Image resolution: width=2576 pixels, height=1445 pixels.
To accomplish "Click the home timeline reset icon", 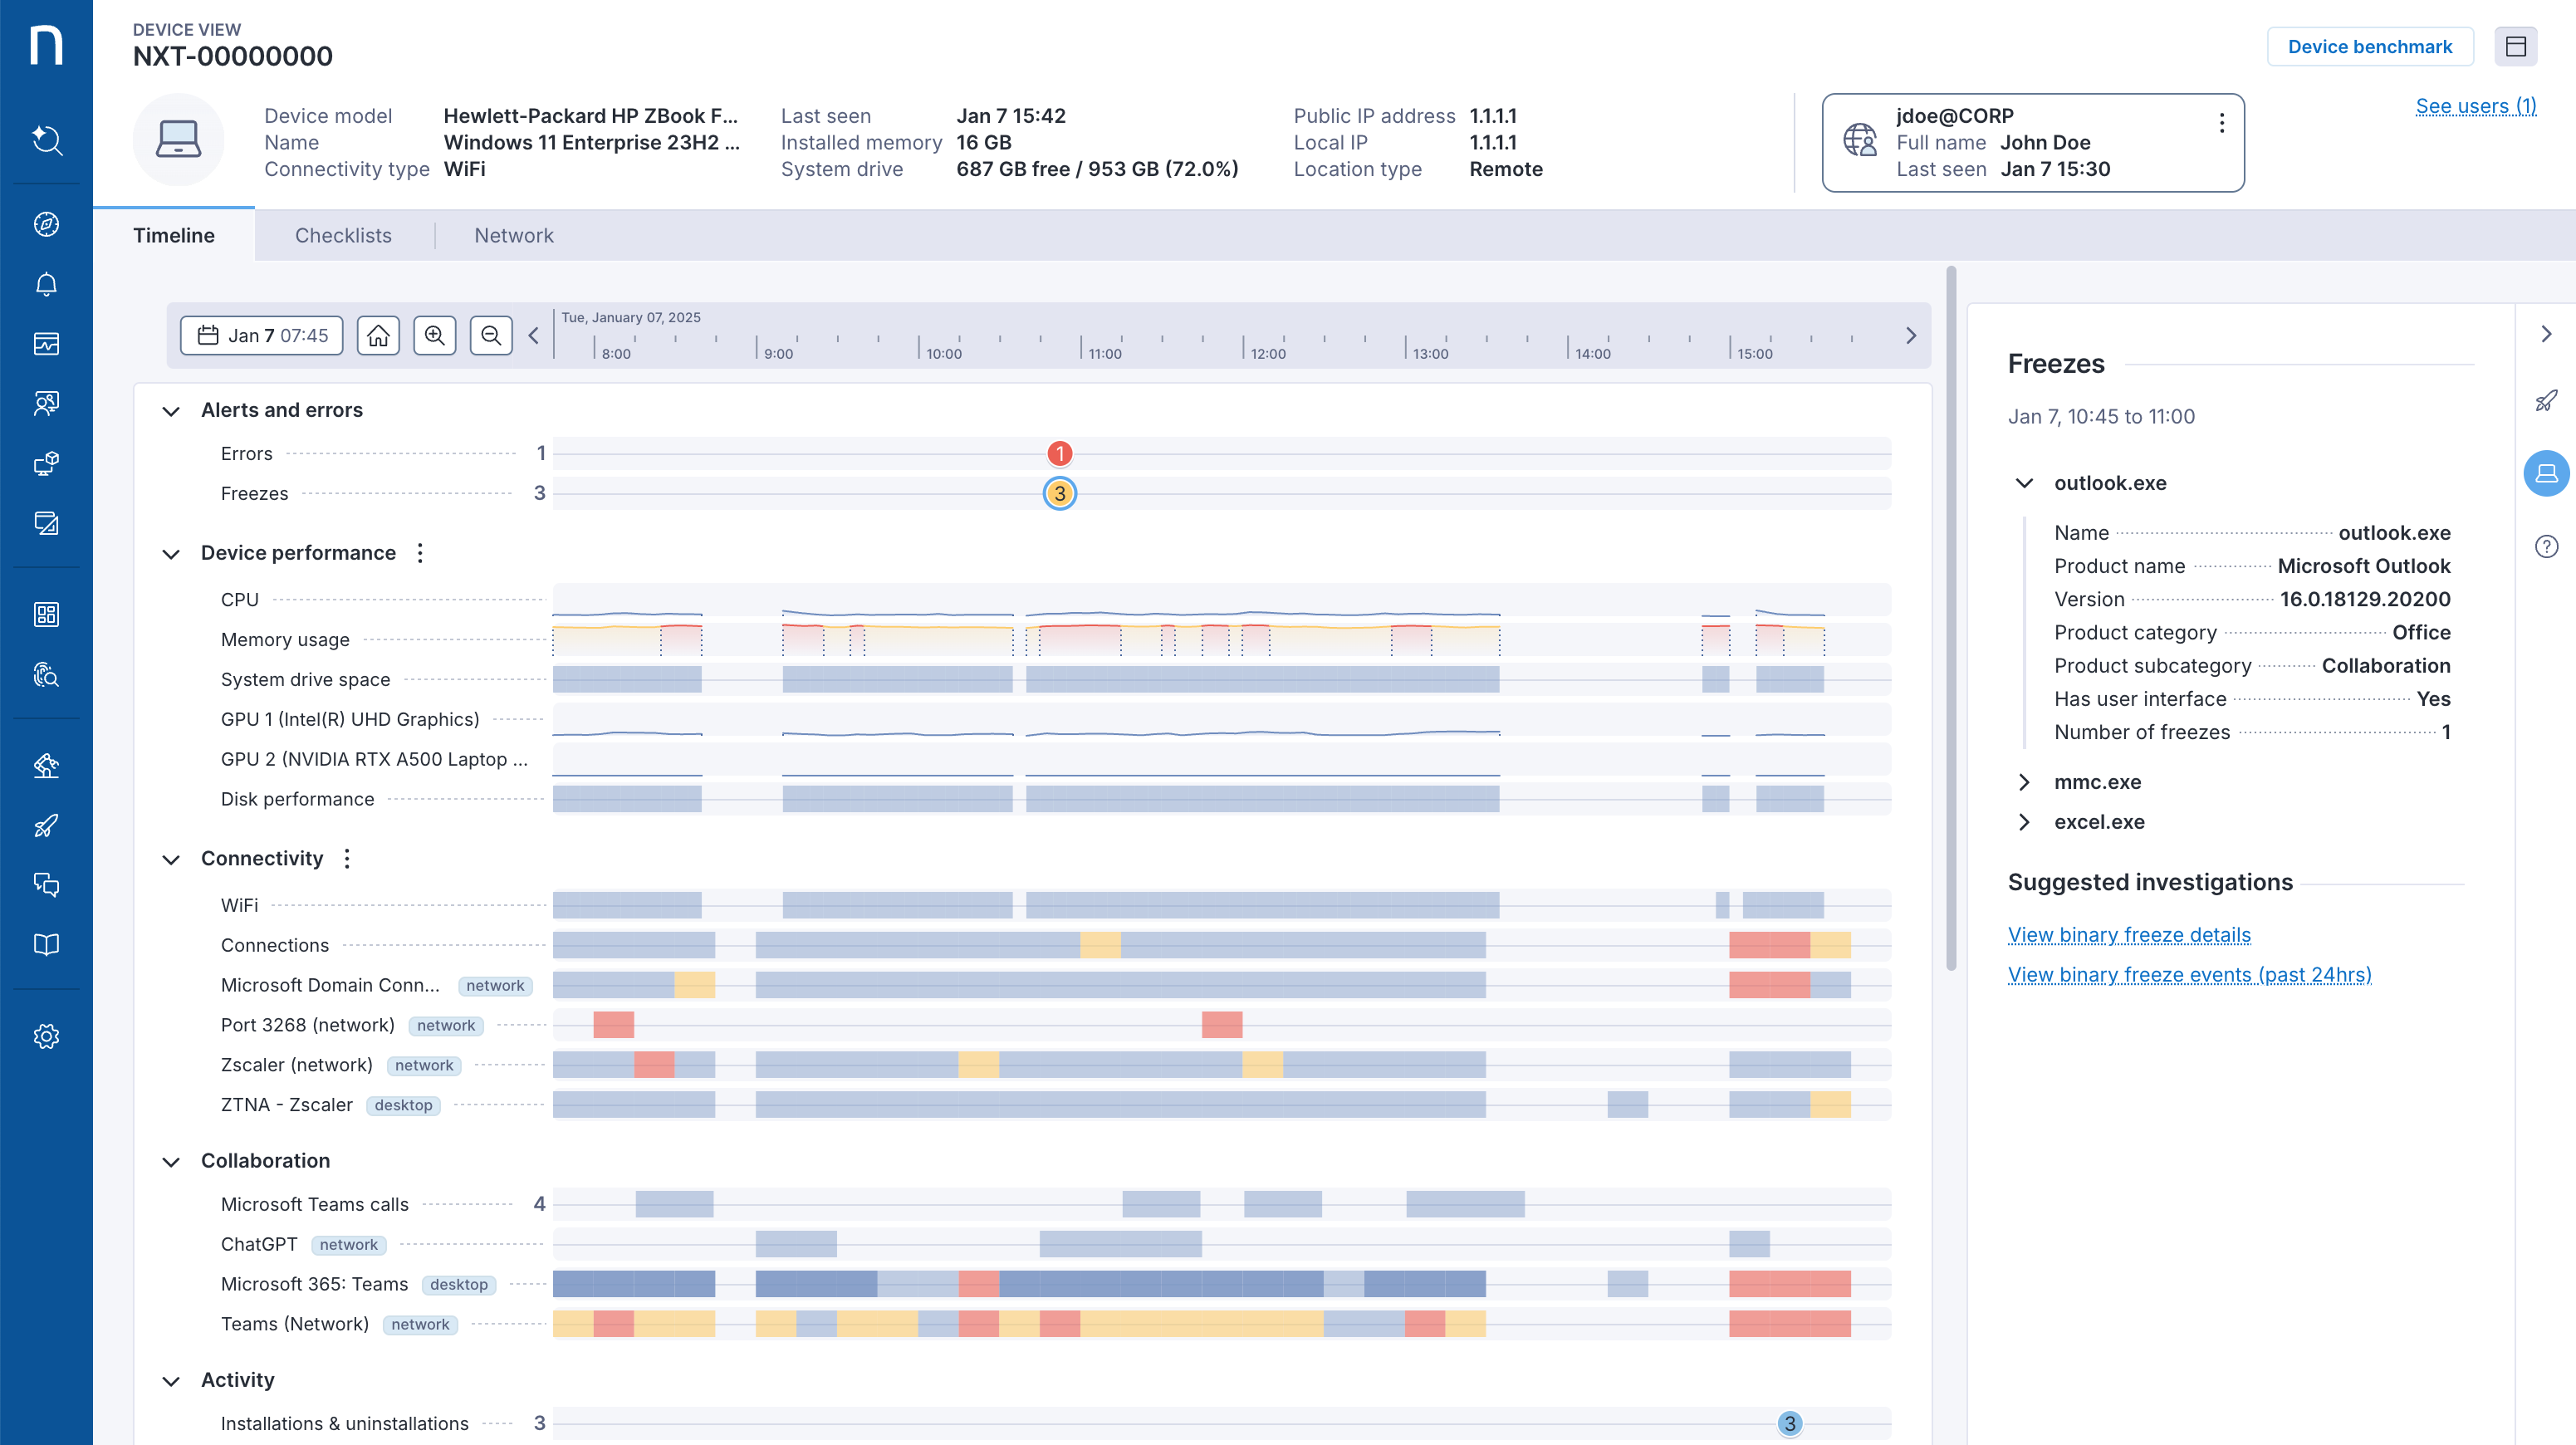I will (x=378, y=336).
